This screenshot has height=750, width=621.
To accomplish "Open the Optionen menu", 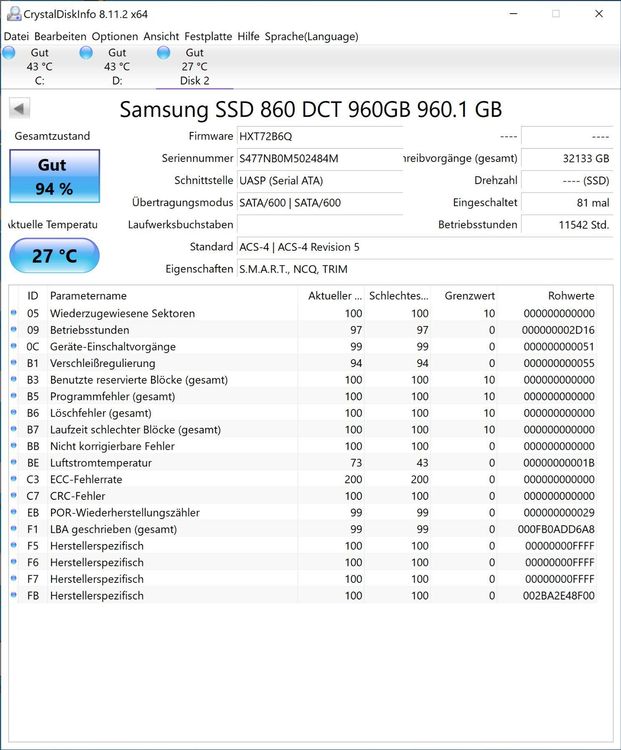I will coord(115,36).
